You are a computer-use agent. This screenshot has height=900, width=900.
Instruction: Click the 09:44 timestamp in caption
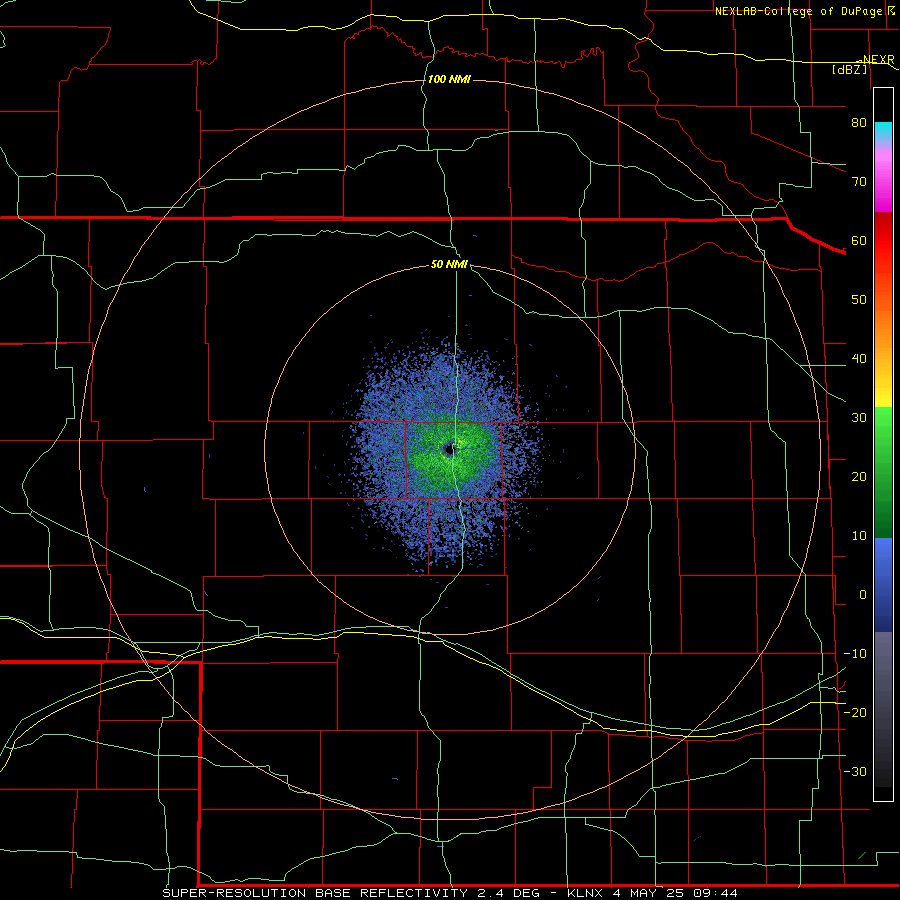tap(715, 893)
